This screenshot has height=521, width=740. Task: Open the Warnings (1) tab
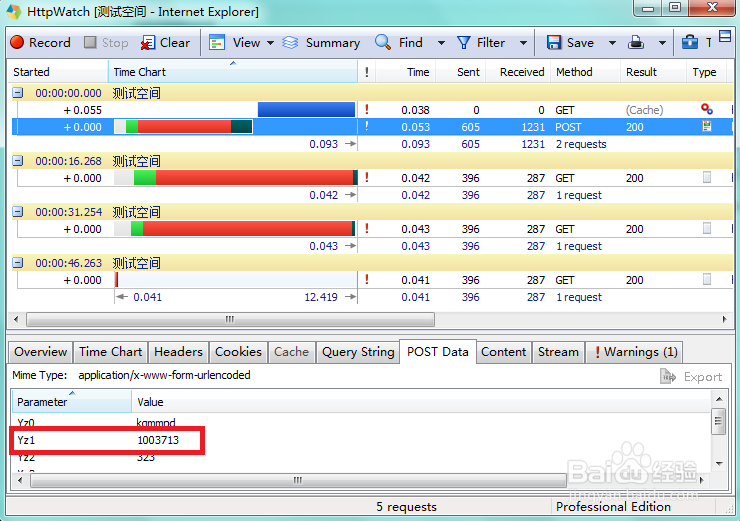[635, 352]
